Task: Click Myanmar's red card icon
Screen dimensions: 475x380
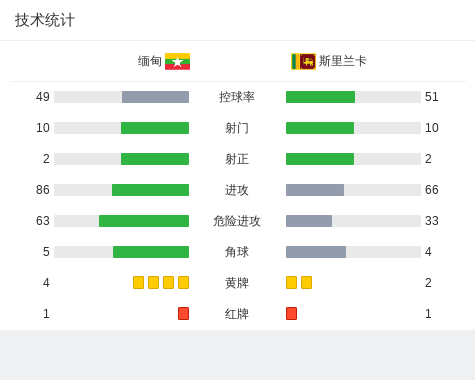Action: [x=183, y=314]
